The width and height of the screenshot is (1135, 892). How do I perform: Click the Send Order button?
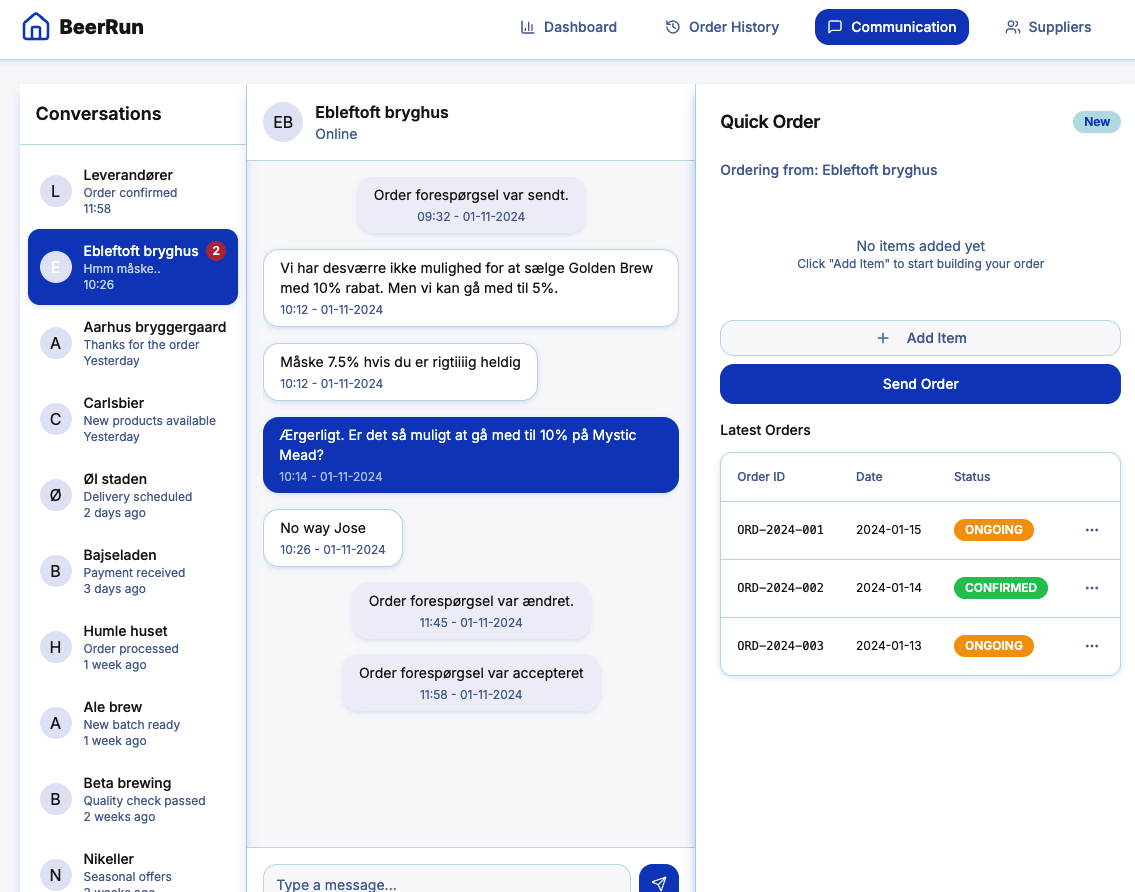tap(920, 384)
